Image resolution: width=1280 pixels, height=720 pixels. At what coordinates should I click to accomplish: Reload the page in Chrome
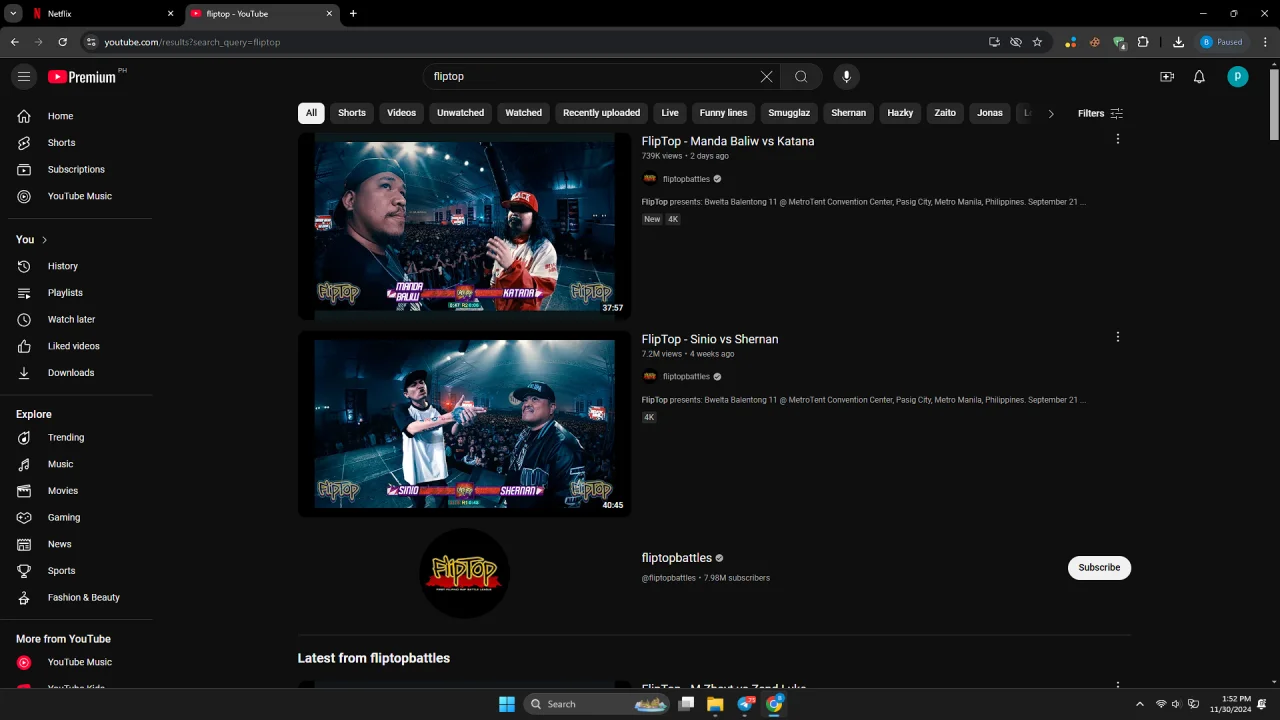pos(62,42)
